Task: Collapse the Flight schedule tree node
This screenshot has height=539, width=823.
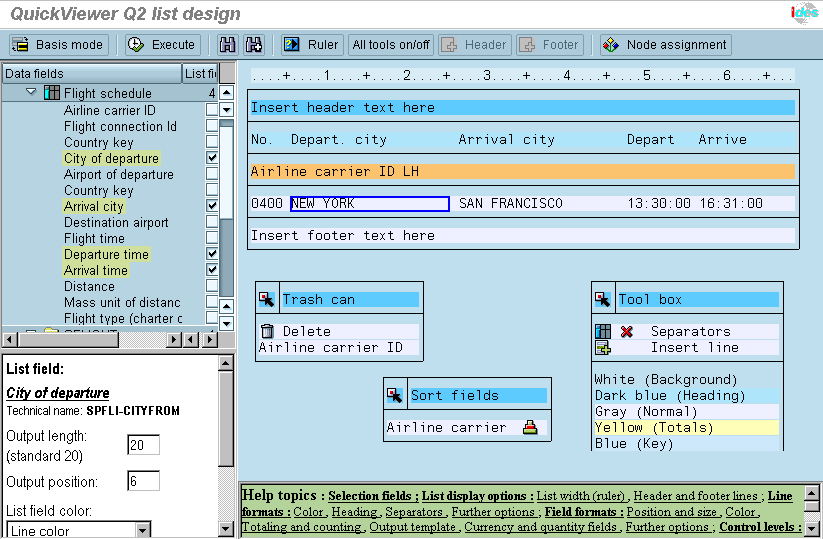Action: (x=31, y=93)
